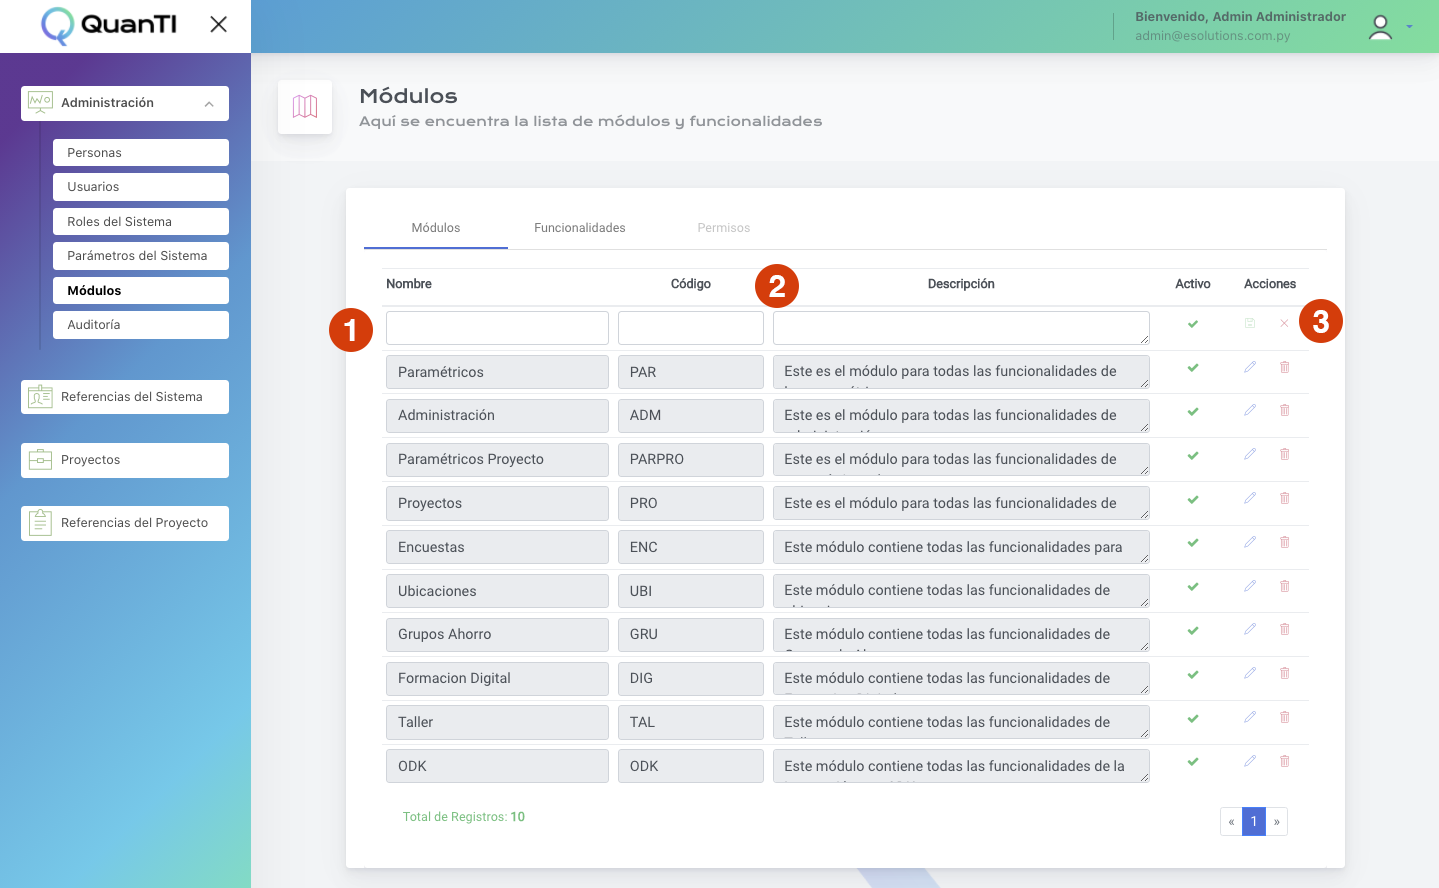Viewport: 1439px width, 888px height.
Task: Close the sidebar with the X icon
Action: (218, 24)
